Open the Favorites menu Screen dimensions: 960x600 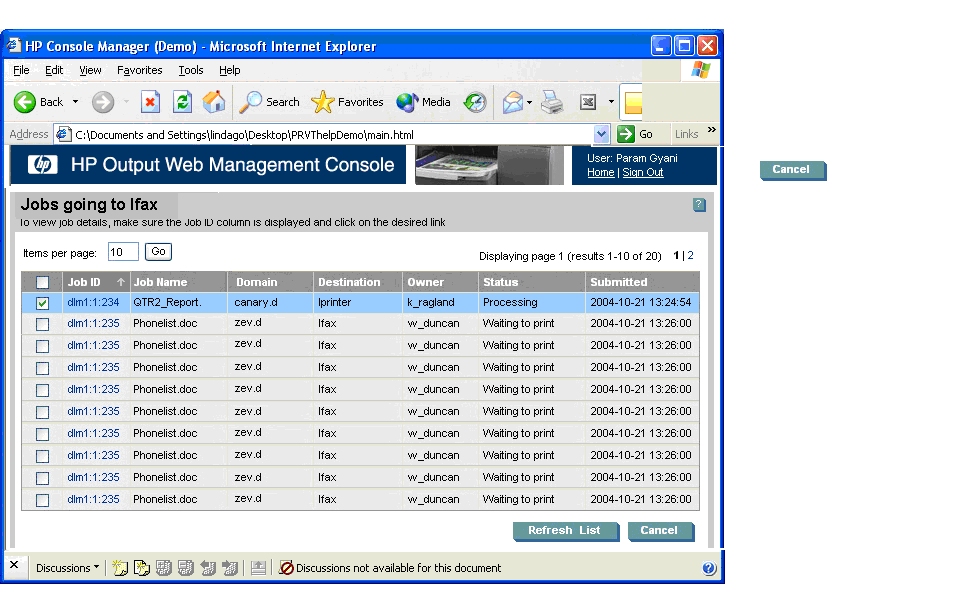tap(139, 70)
